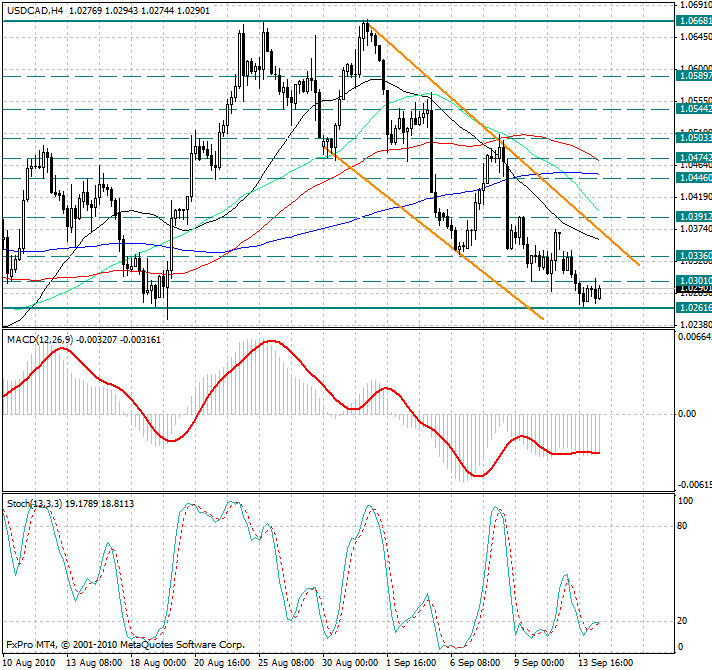The width and height of the screenshot is (712, 670).
Task: Select the Stoch(12,3,3) indicator label
Action: point(32,502)
